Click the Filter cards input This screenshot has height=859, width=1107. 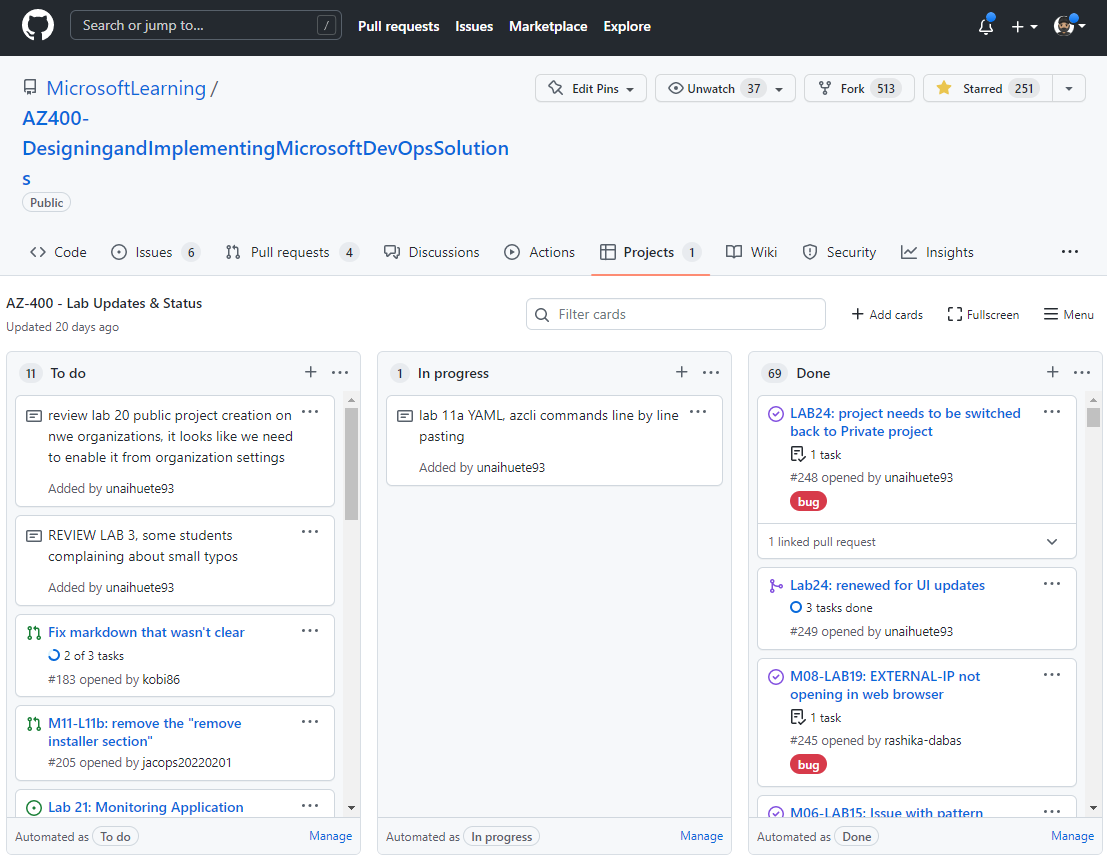pyautogui.click(x=676, y=314)
